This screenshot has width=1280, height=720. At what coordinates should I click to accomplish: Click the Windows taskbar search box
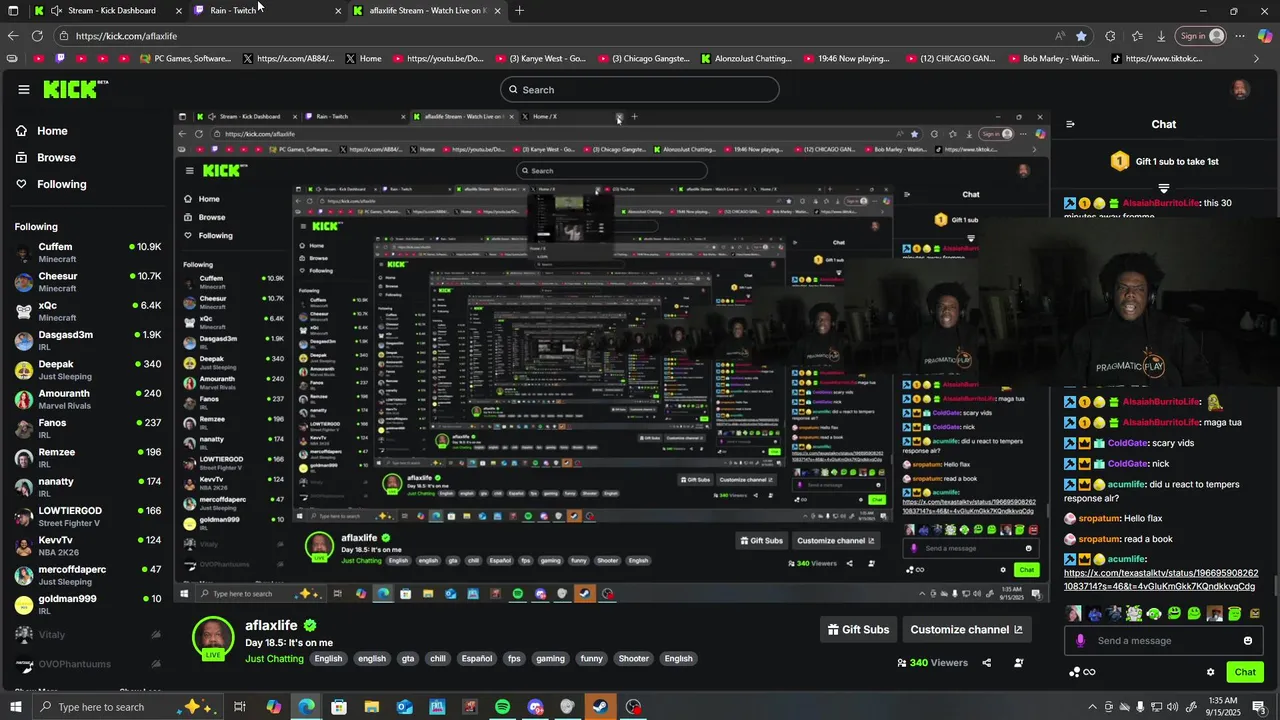point(126,707)
